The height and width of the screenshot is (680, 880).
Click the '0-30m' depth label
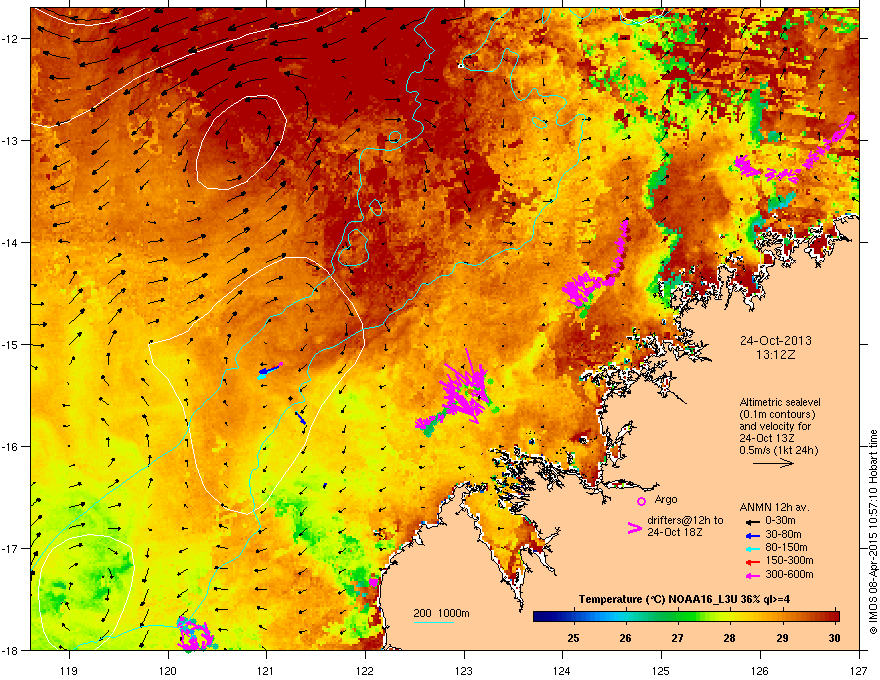click(780, 521)
